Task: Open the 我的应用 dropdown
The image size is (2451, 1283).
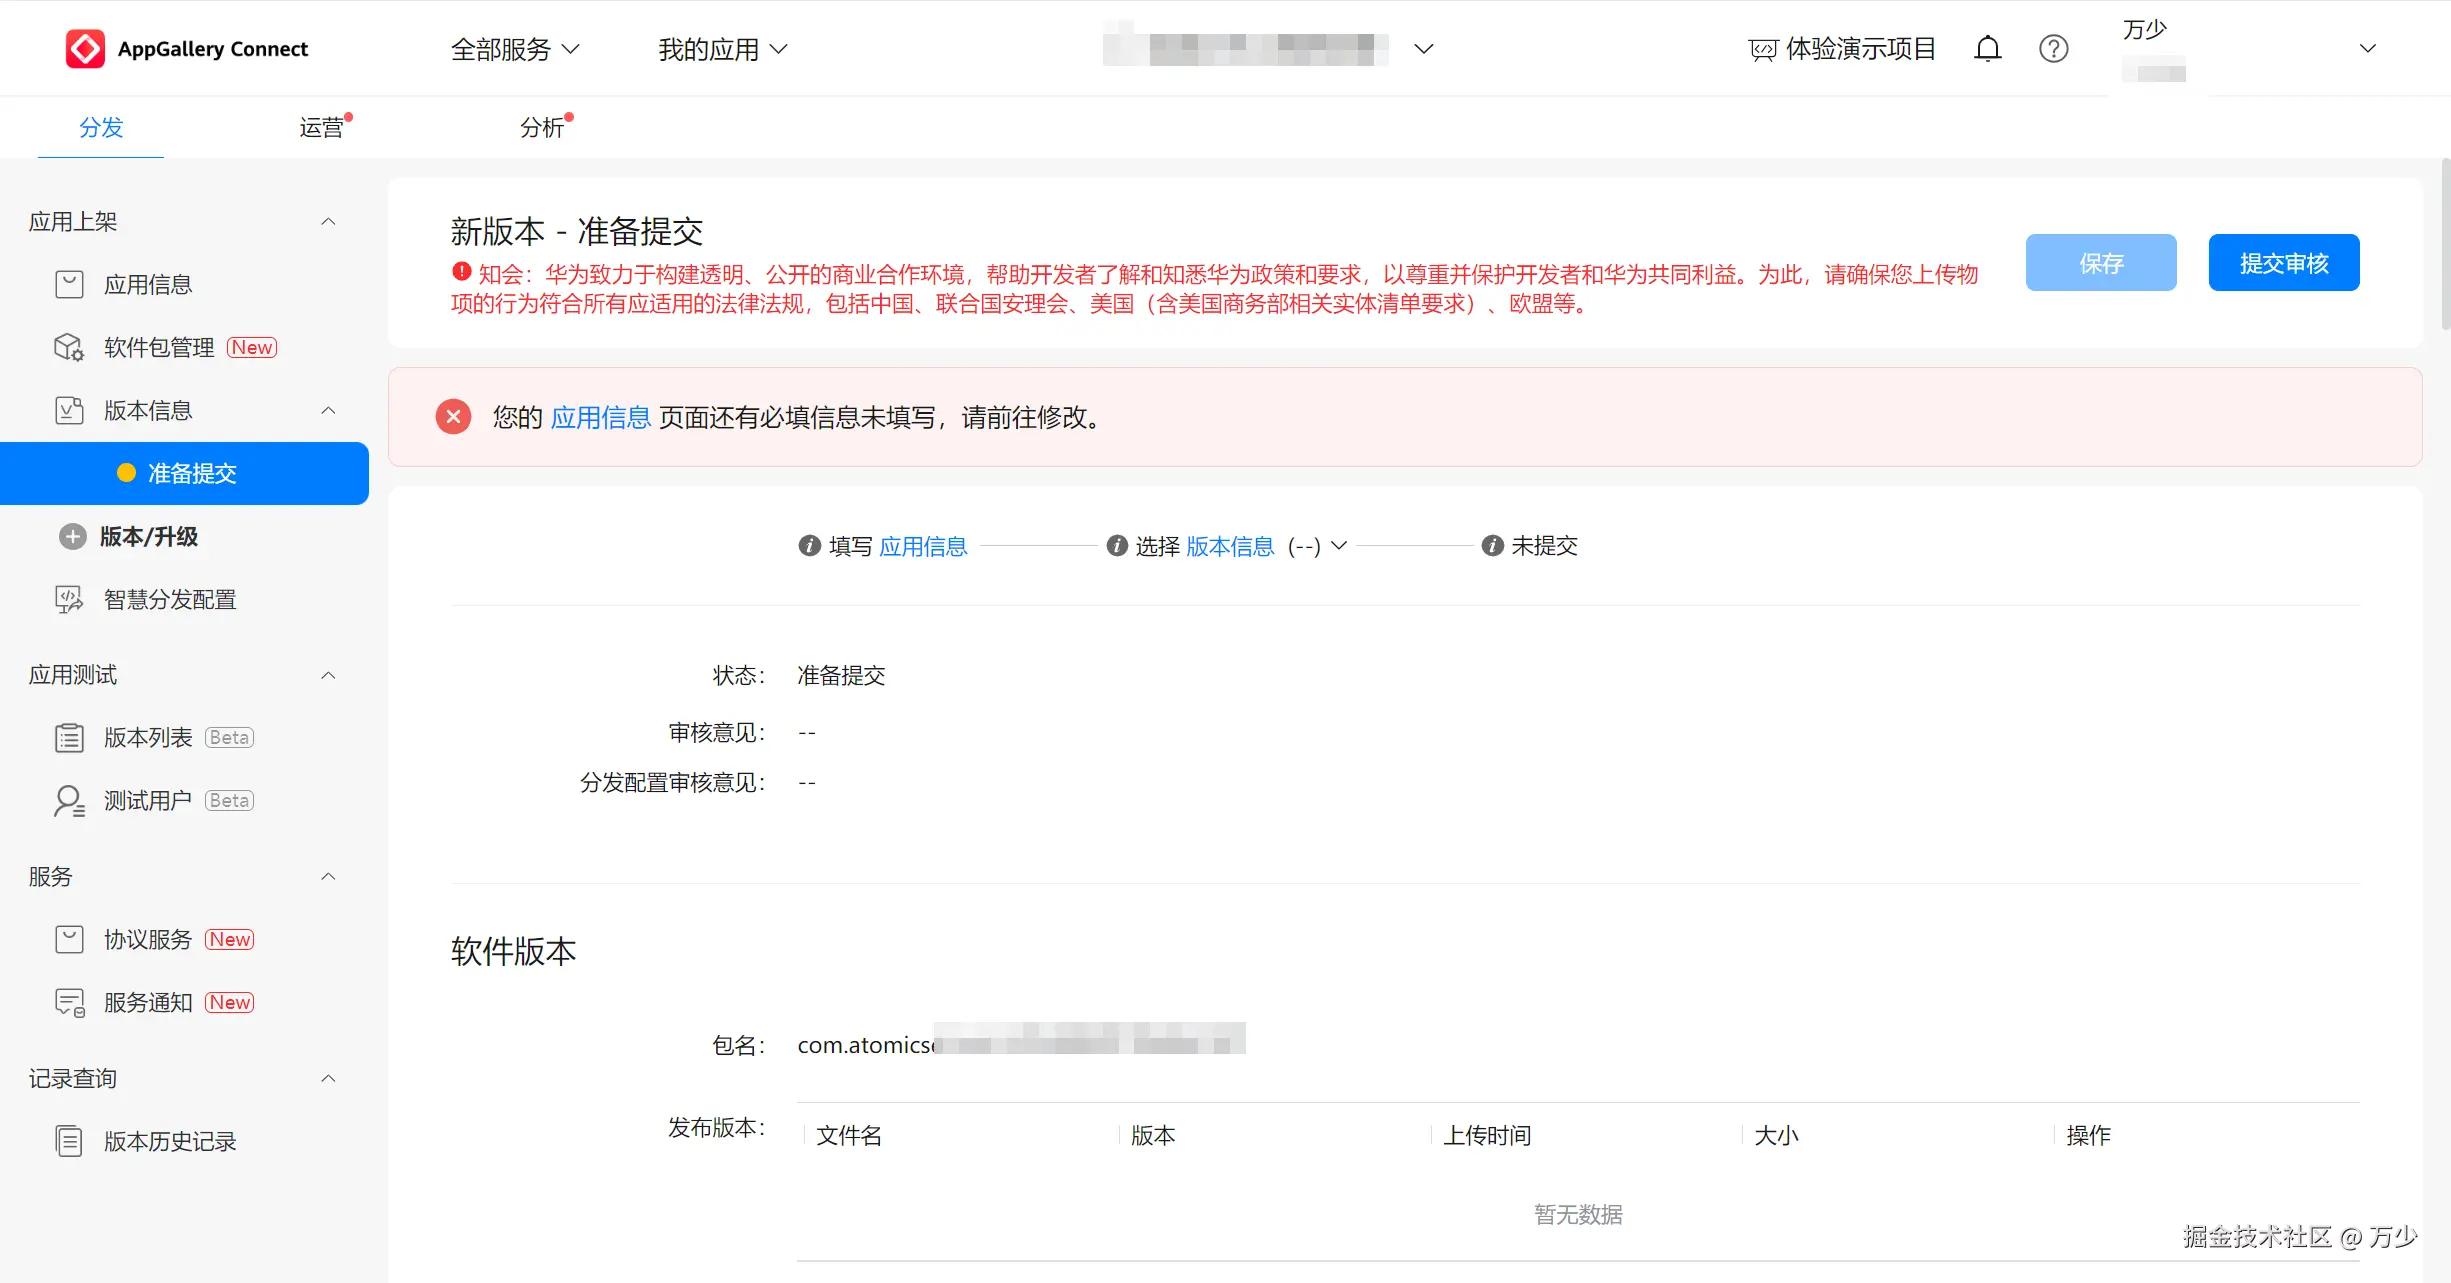Action: pos(722,49)
